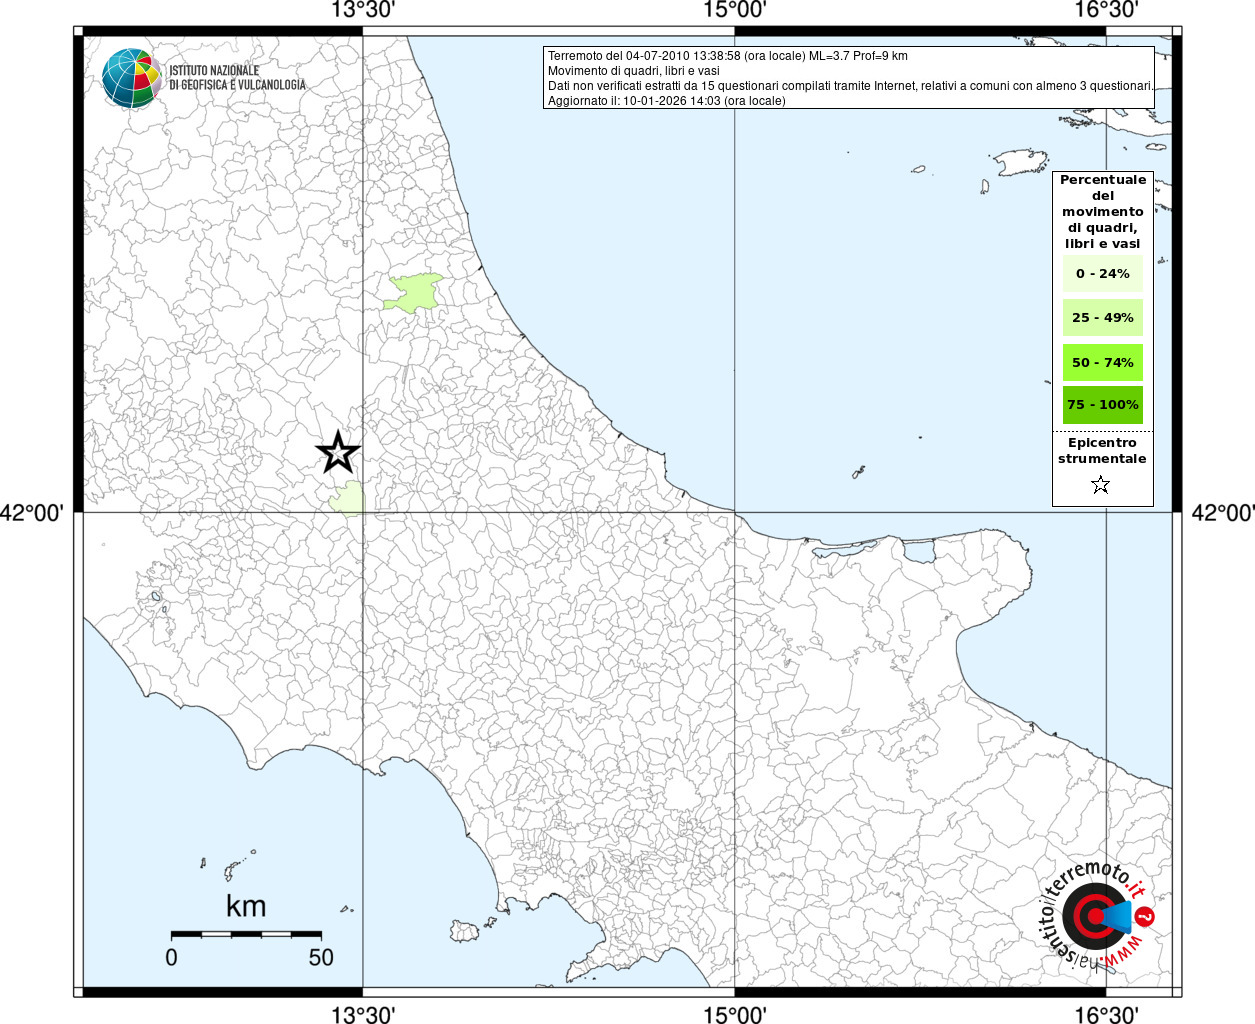Click the black and white scale bar
The image size is (1255, 1024).
pyautogui.click(x=246, y=934)
